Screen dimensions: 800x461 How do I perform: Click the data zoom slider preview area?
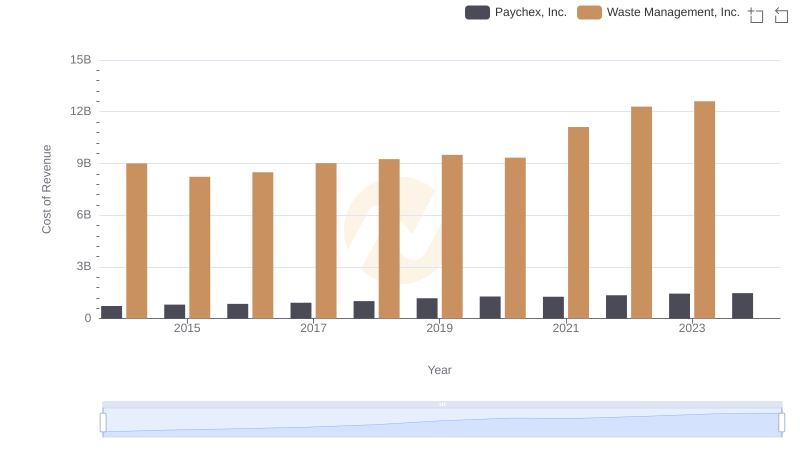[442, 423]
